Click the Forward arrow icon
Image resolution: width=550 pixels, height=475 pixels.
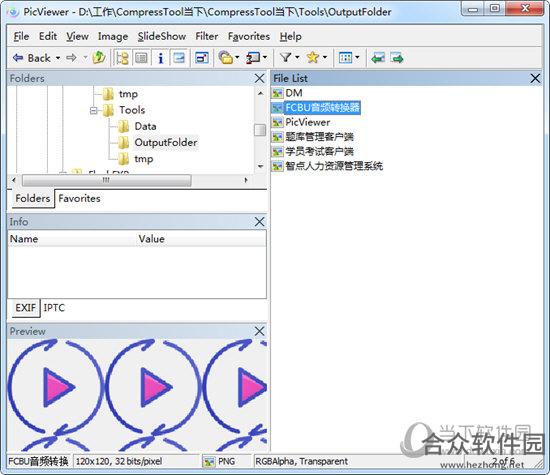pyautogui.click(x=72, y=58)
